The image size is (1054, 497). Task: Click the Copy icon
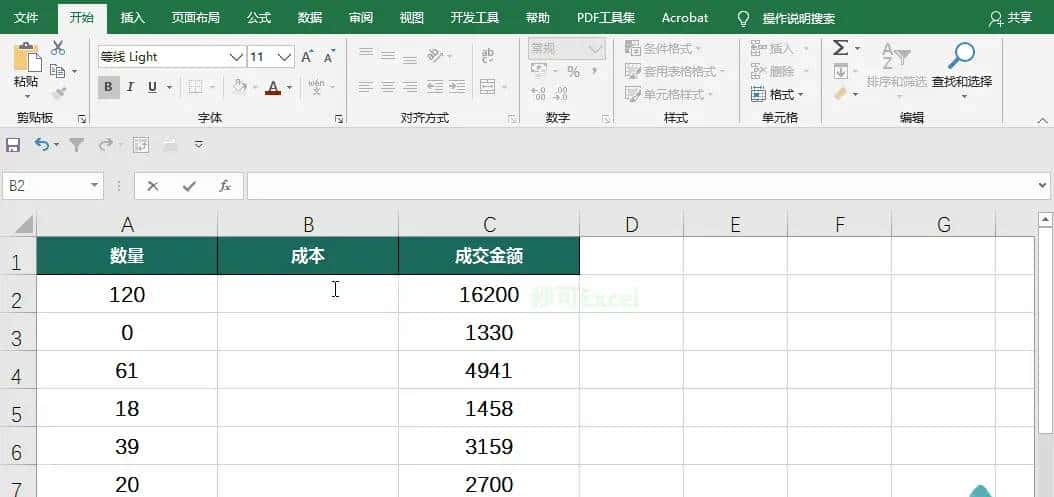58,71
